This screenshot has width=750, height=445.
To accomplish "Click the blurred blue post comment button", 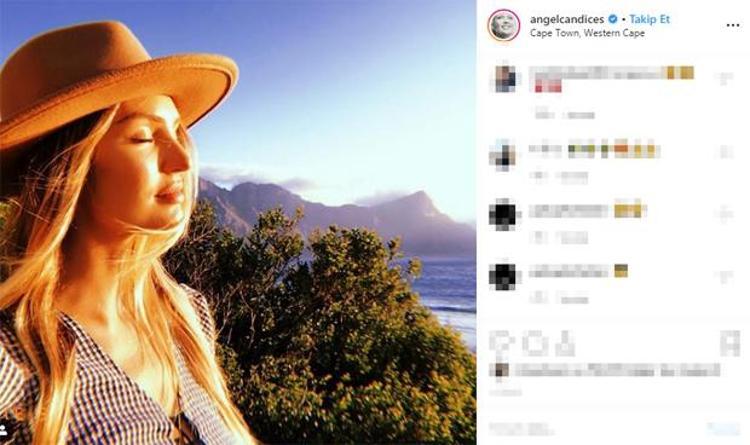I will 724,428.
